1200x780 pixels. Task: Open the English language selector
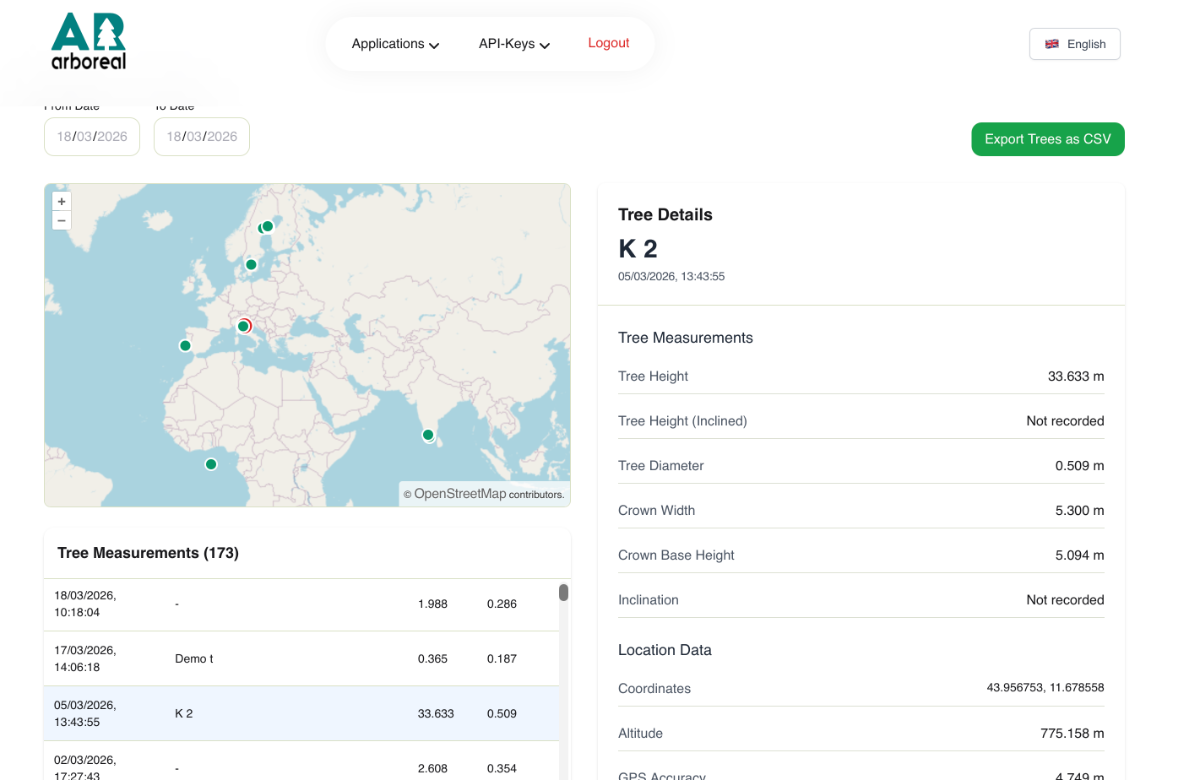point(1075,44)
